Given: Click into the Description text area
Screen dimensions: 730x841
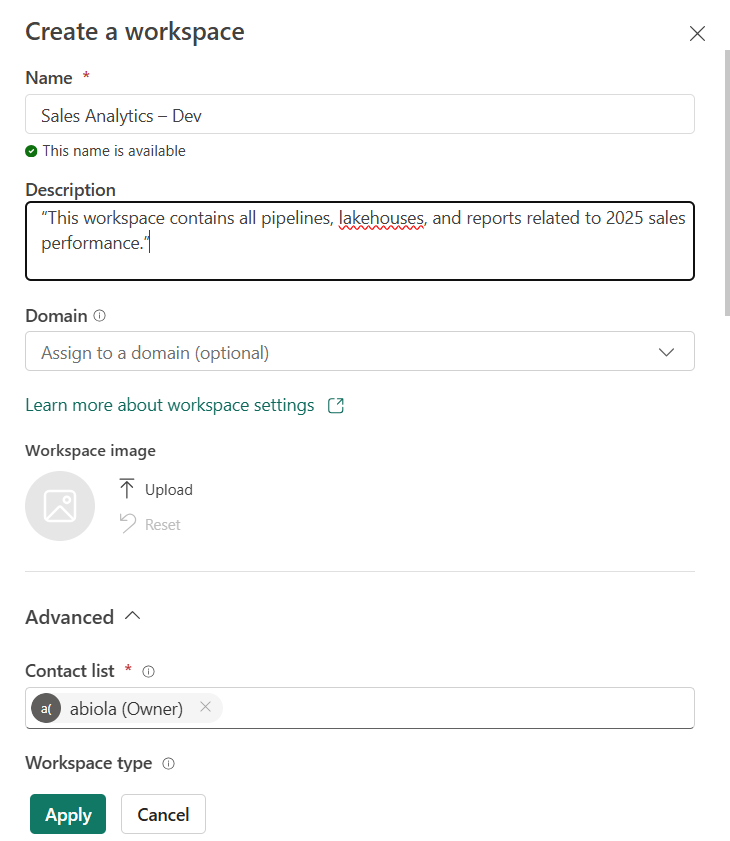Looking at the screenshot, I should (x=359, y=241).
